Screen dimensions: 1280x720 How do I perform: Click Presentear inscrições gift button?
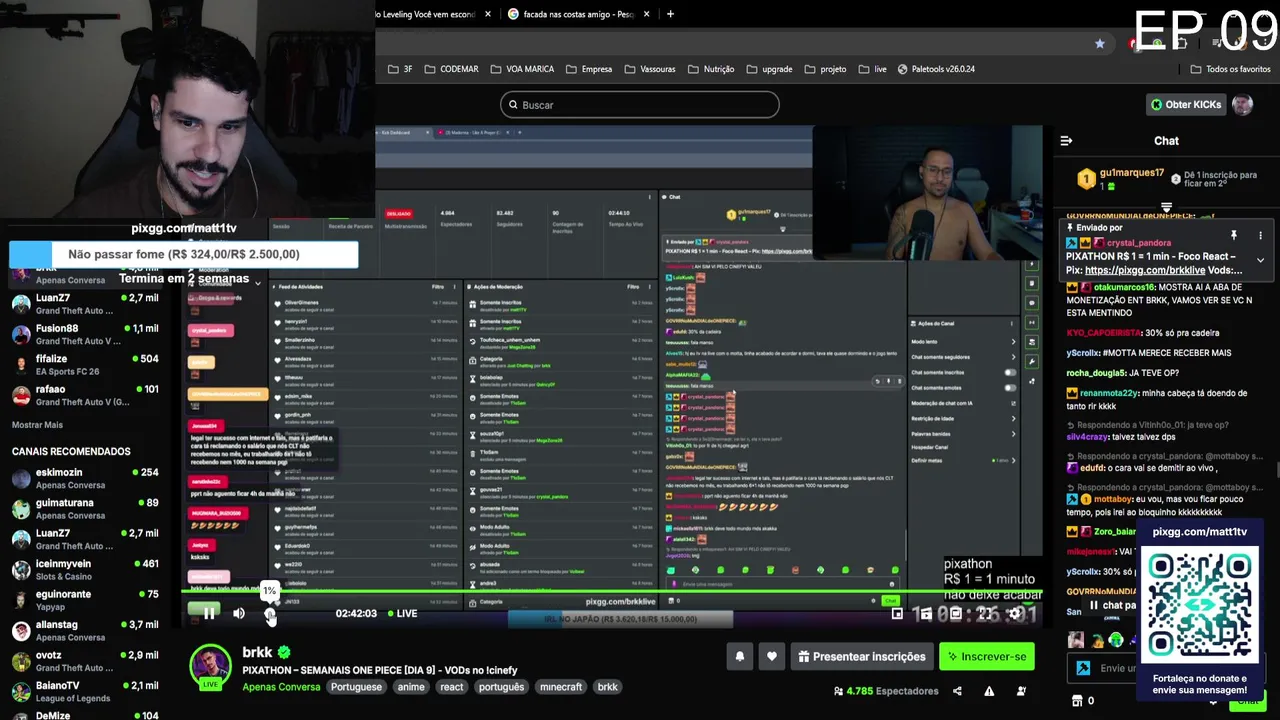tap(861, 656)
